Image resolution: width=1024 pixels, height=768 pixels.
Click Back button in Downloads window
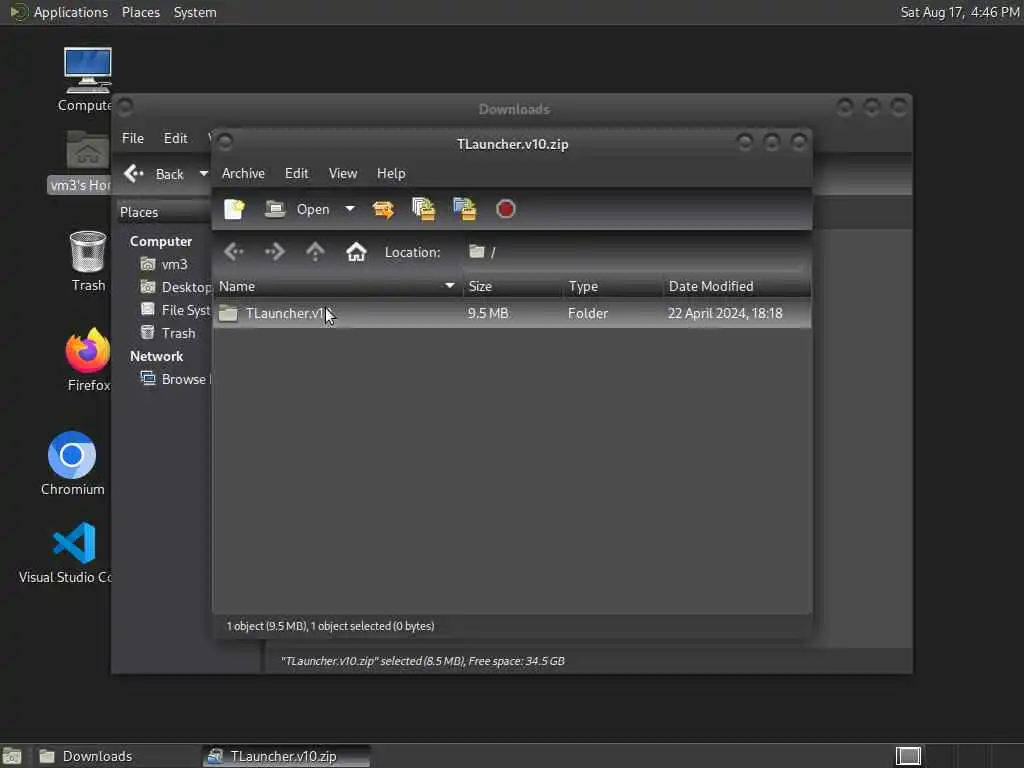coord(155,174)
